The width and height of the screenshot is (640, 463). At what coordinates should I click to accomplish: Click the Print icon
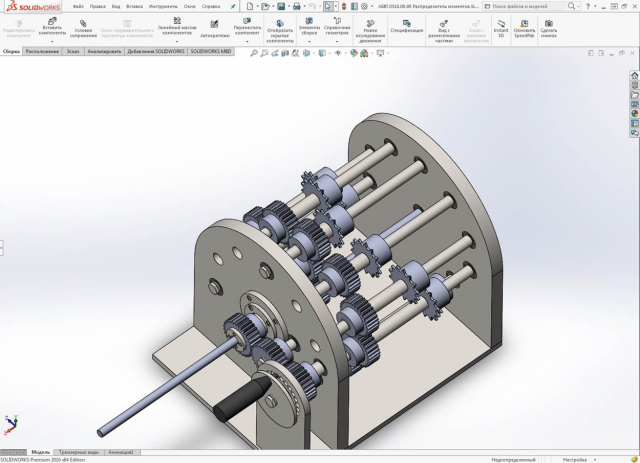click(x=297, y=6)
